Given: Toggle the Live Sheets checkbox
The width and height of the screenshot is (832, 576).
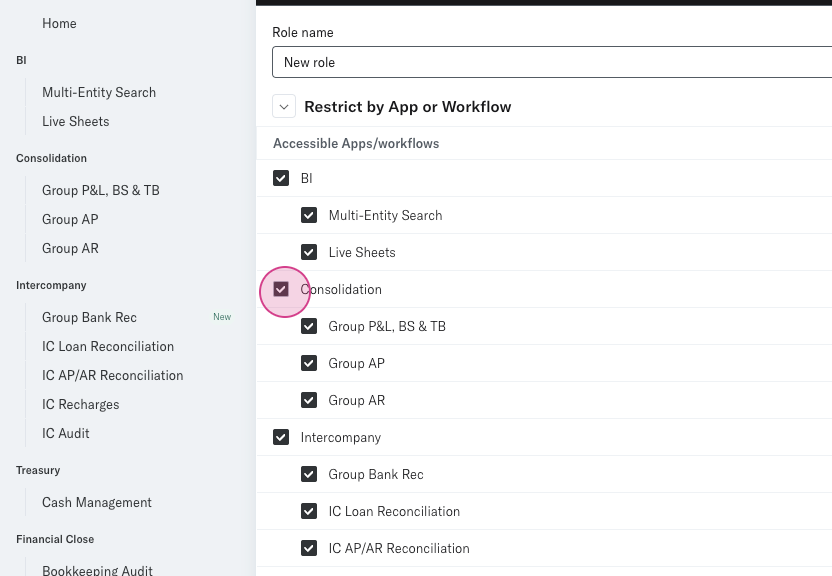Looking at the screenshot, I should 309,252.
